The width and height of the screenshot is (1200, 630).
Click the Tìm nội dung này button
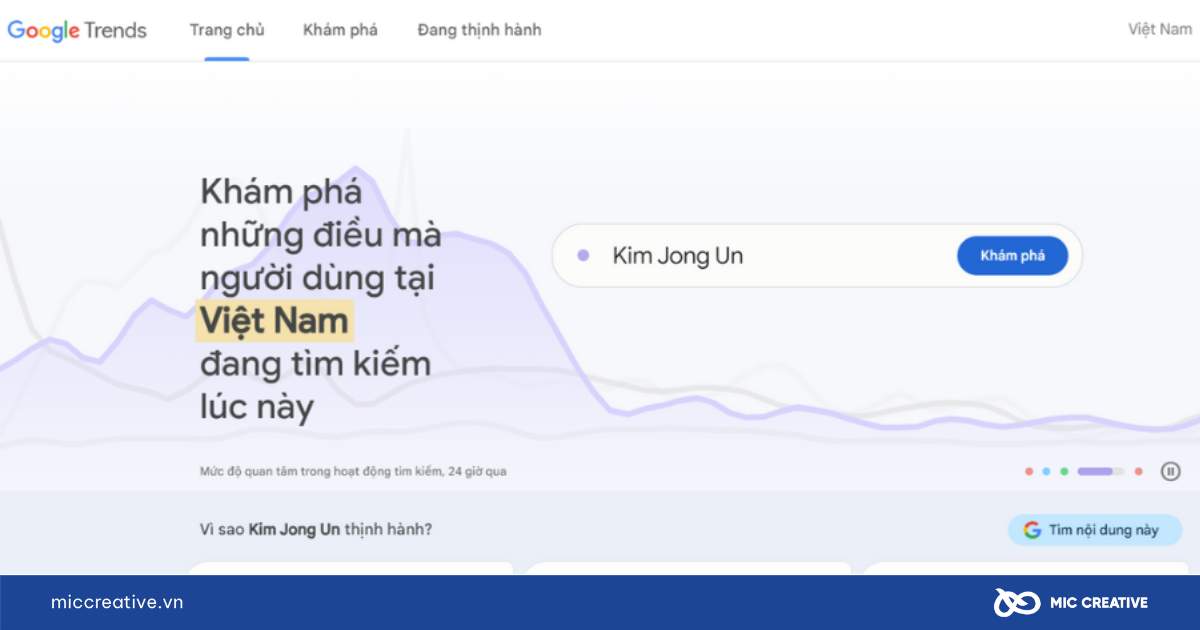coord(1094,530)
